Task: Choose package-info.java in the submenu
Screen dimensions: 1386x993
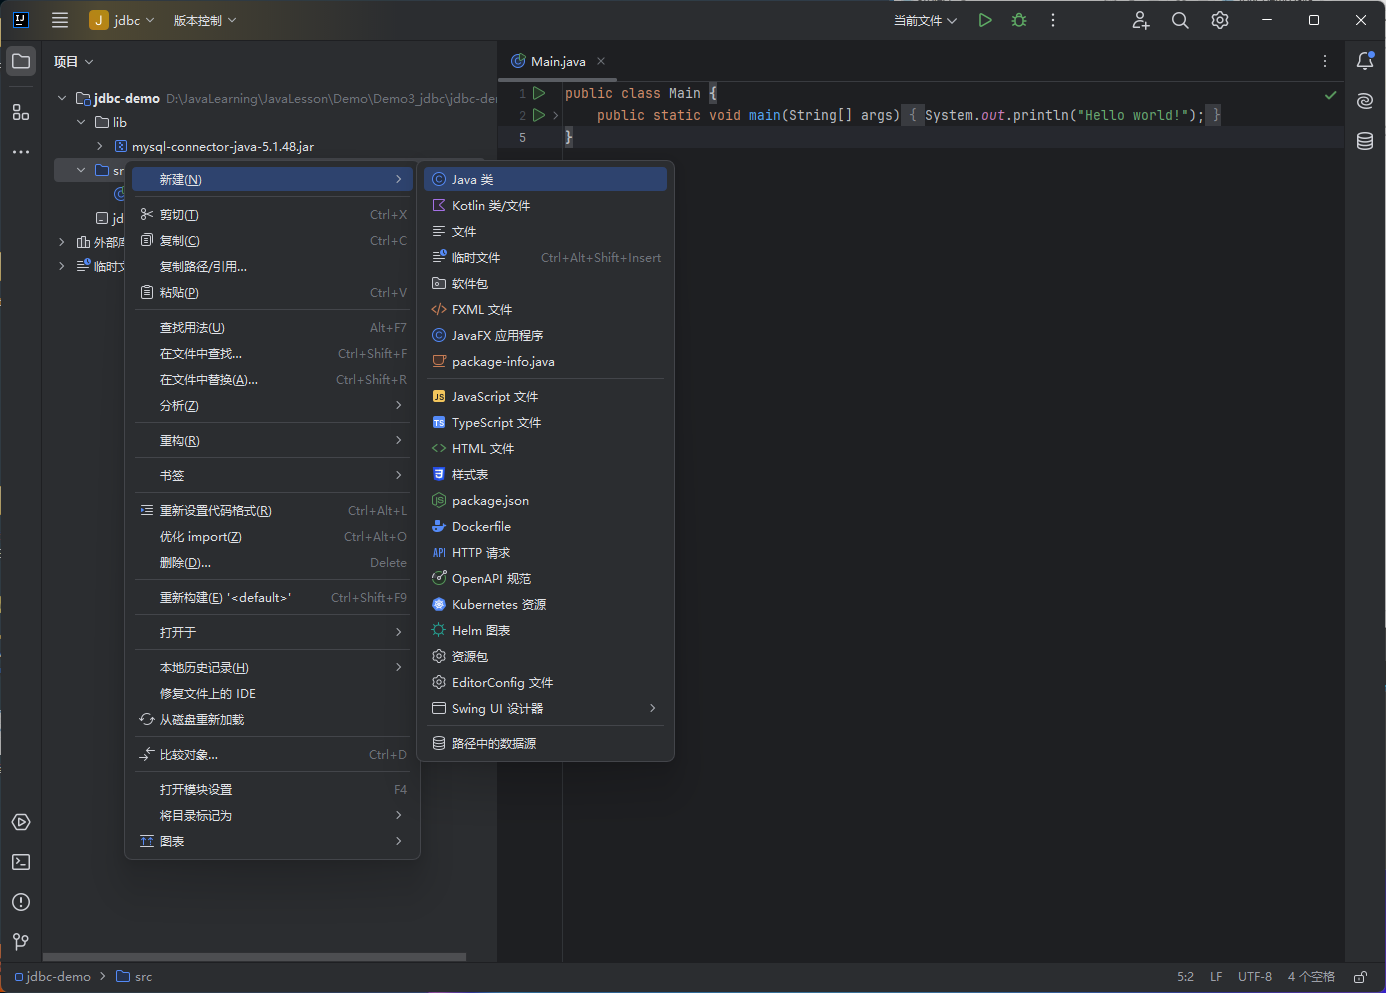Action: (545, 361)
